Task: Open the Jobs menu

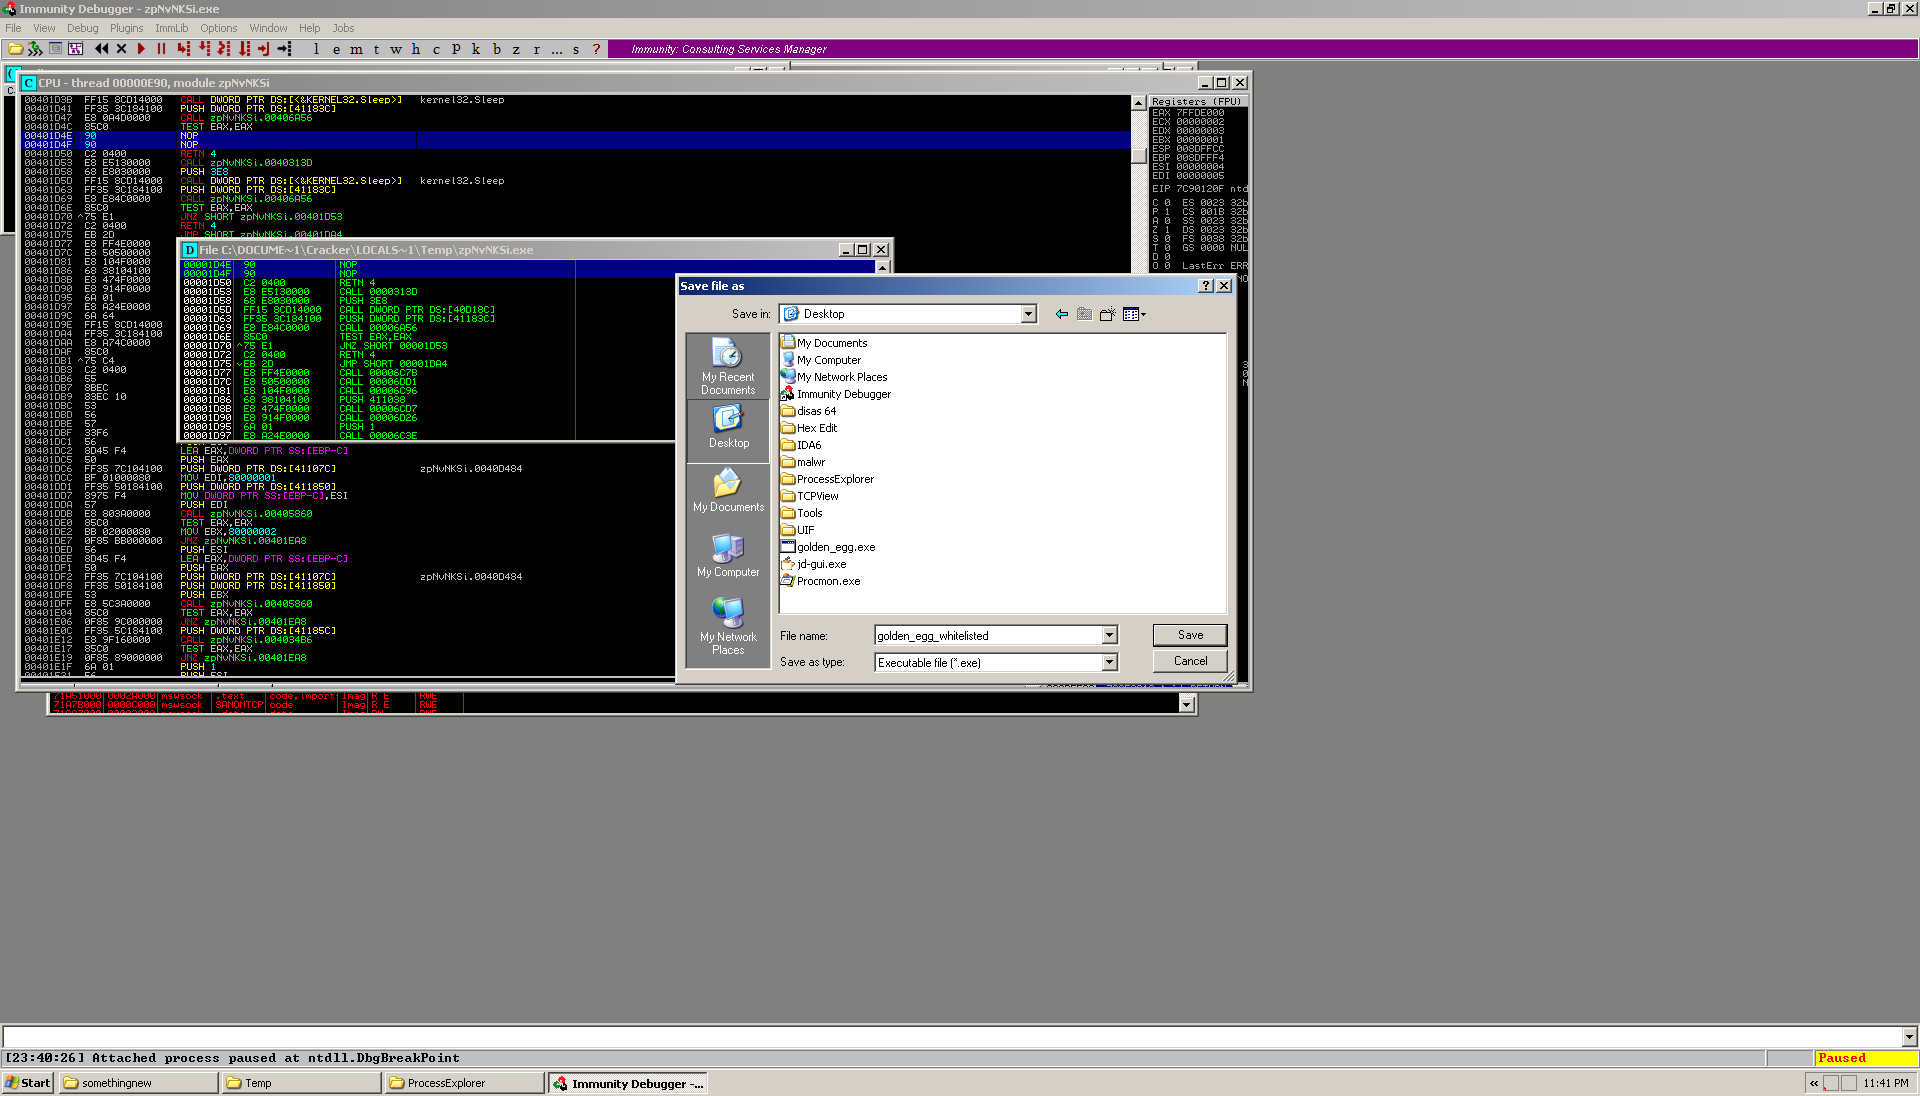Action: click(x=343, y=28)
